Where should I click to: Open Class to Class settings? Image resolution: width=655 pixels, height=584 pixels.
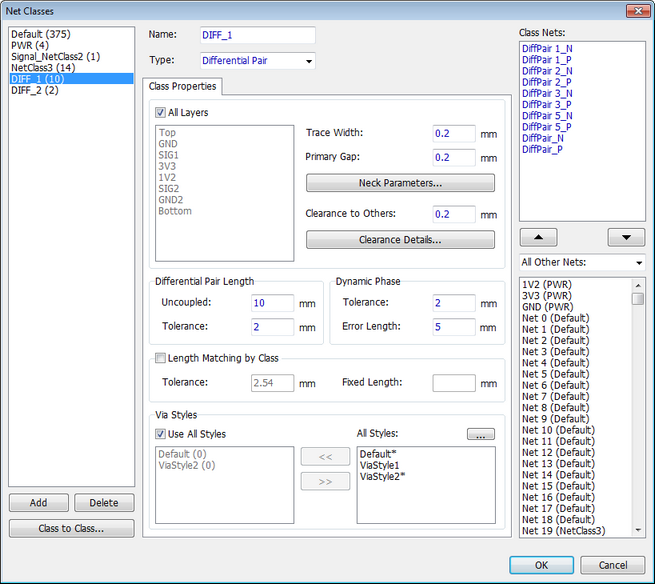click(71, 528)
